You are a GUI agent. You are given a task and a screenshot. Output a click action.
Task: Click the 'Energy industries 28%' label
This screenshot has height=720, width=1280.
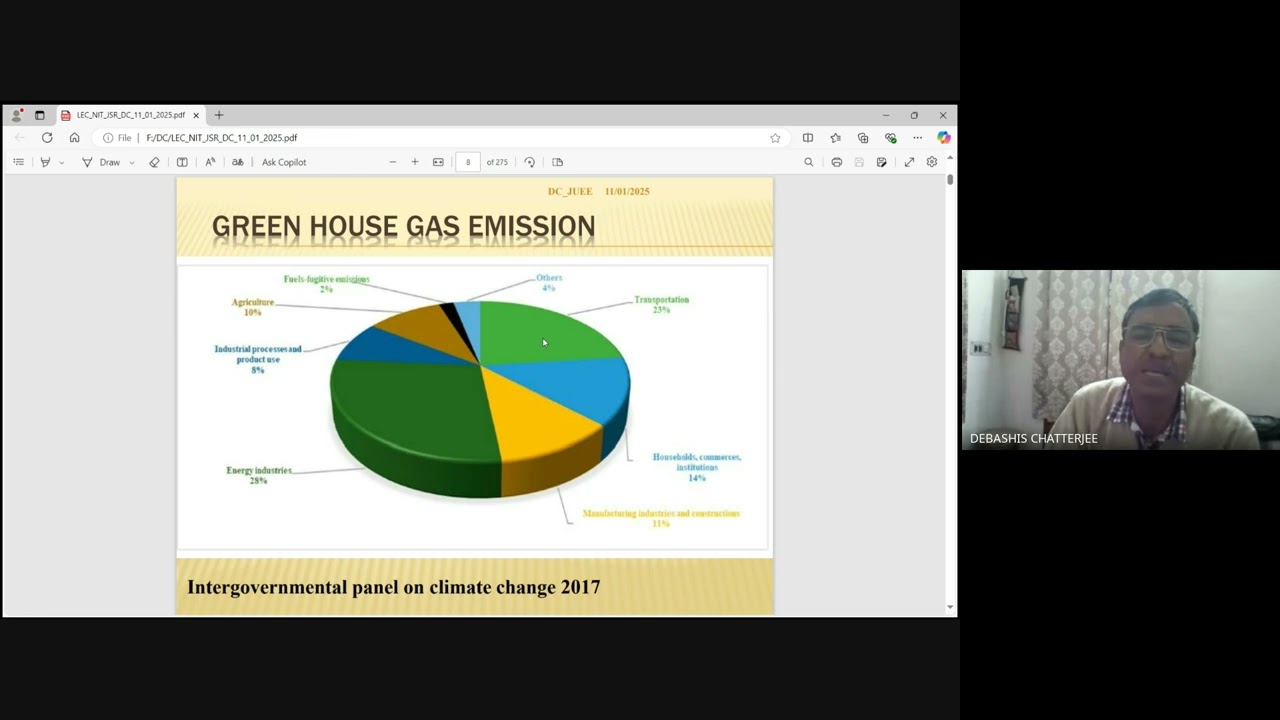[259, 475]
